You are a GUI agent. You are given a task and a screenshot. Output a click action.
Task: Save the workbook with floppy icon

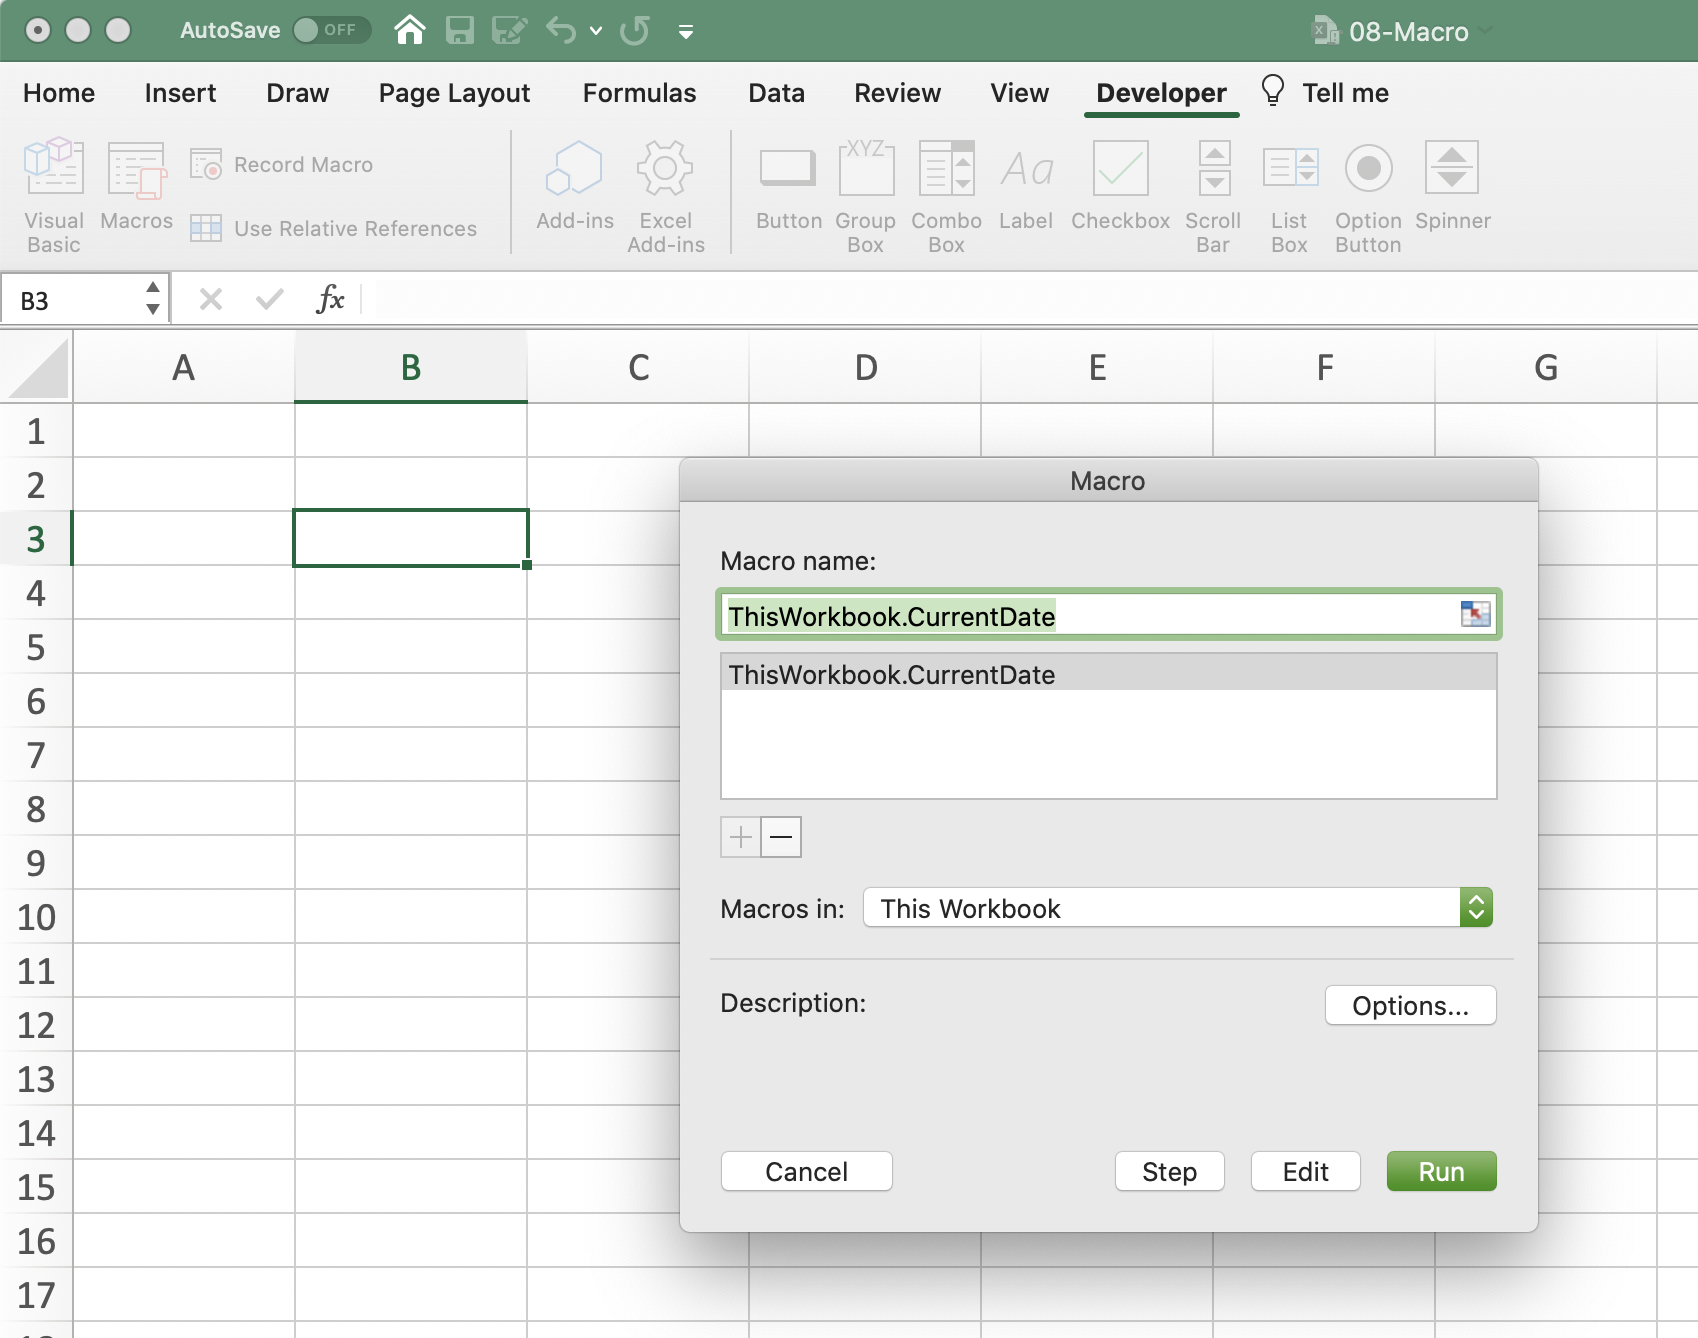(x=459, y=30)
